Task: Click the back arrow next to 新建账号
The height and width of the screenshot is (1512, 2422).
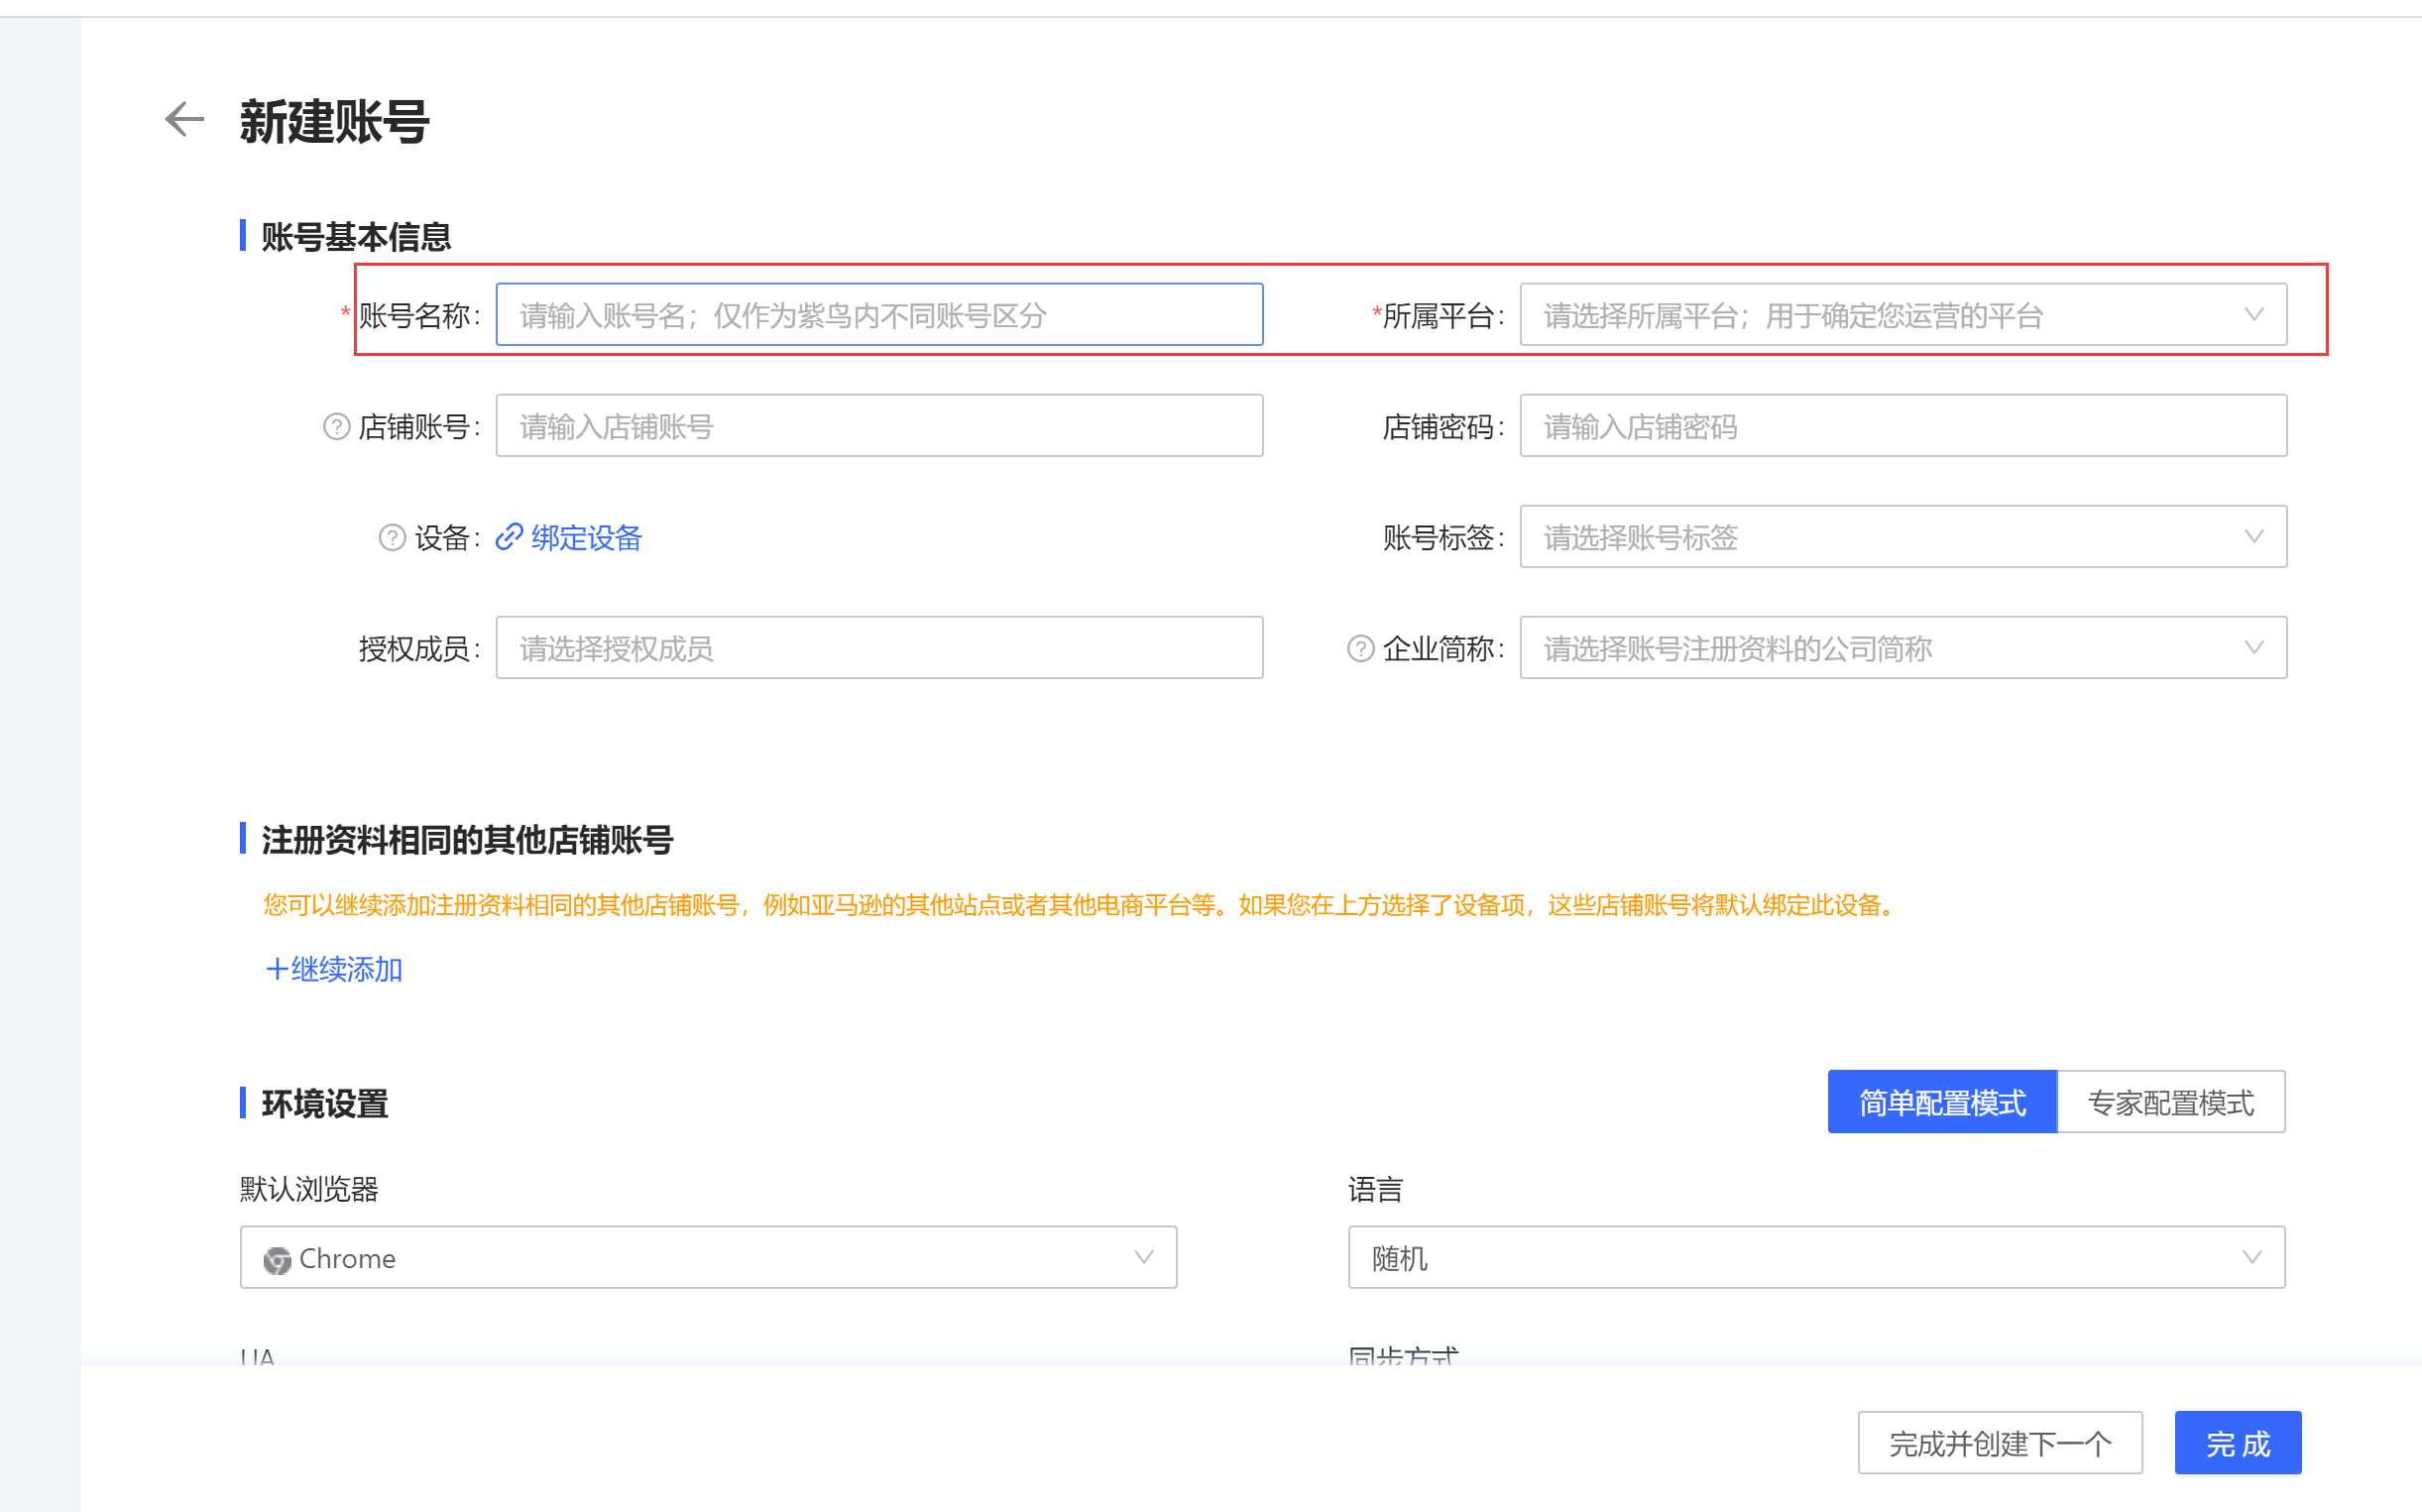Action: point(184,119)
